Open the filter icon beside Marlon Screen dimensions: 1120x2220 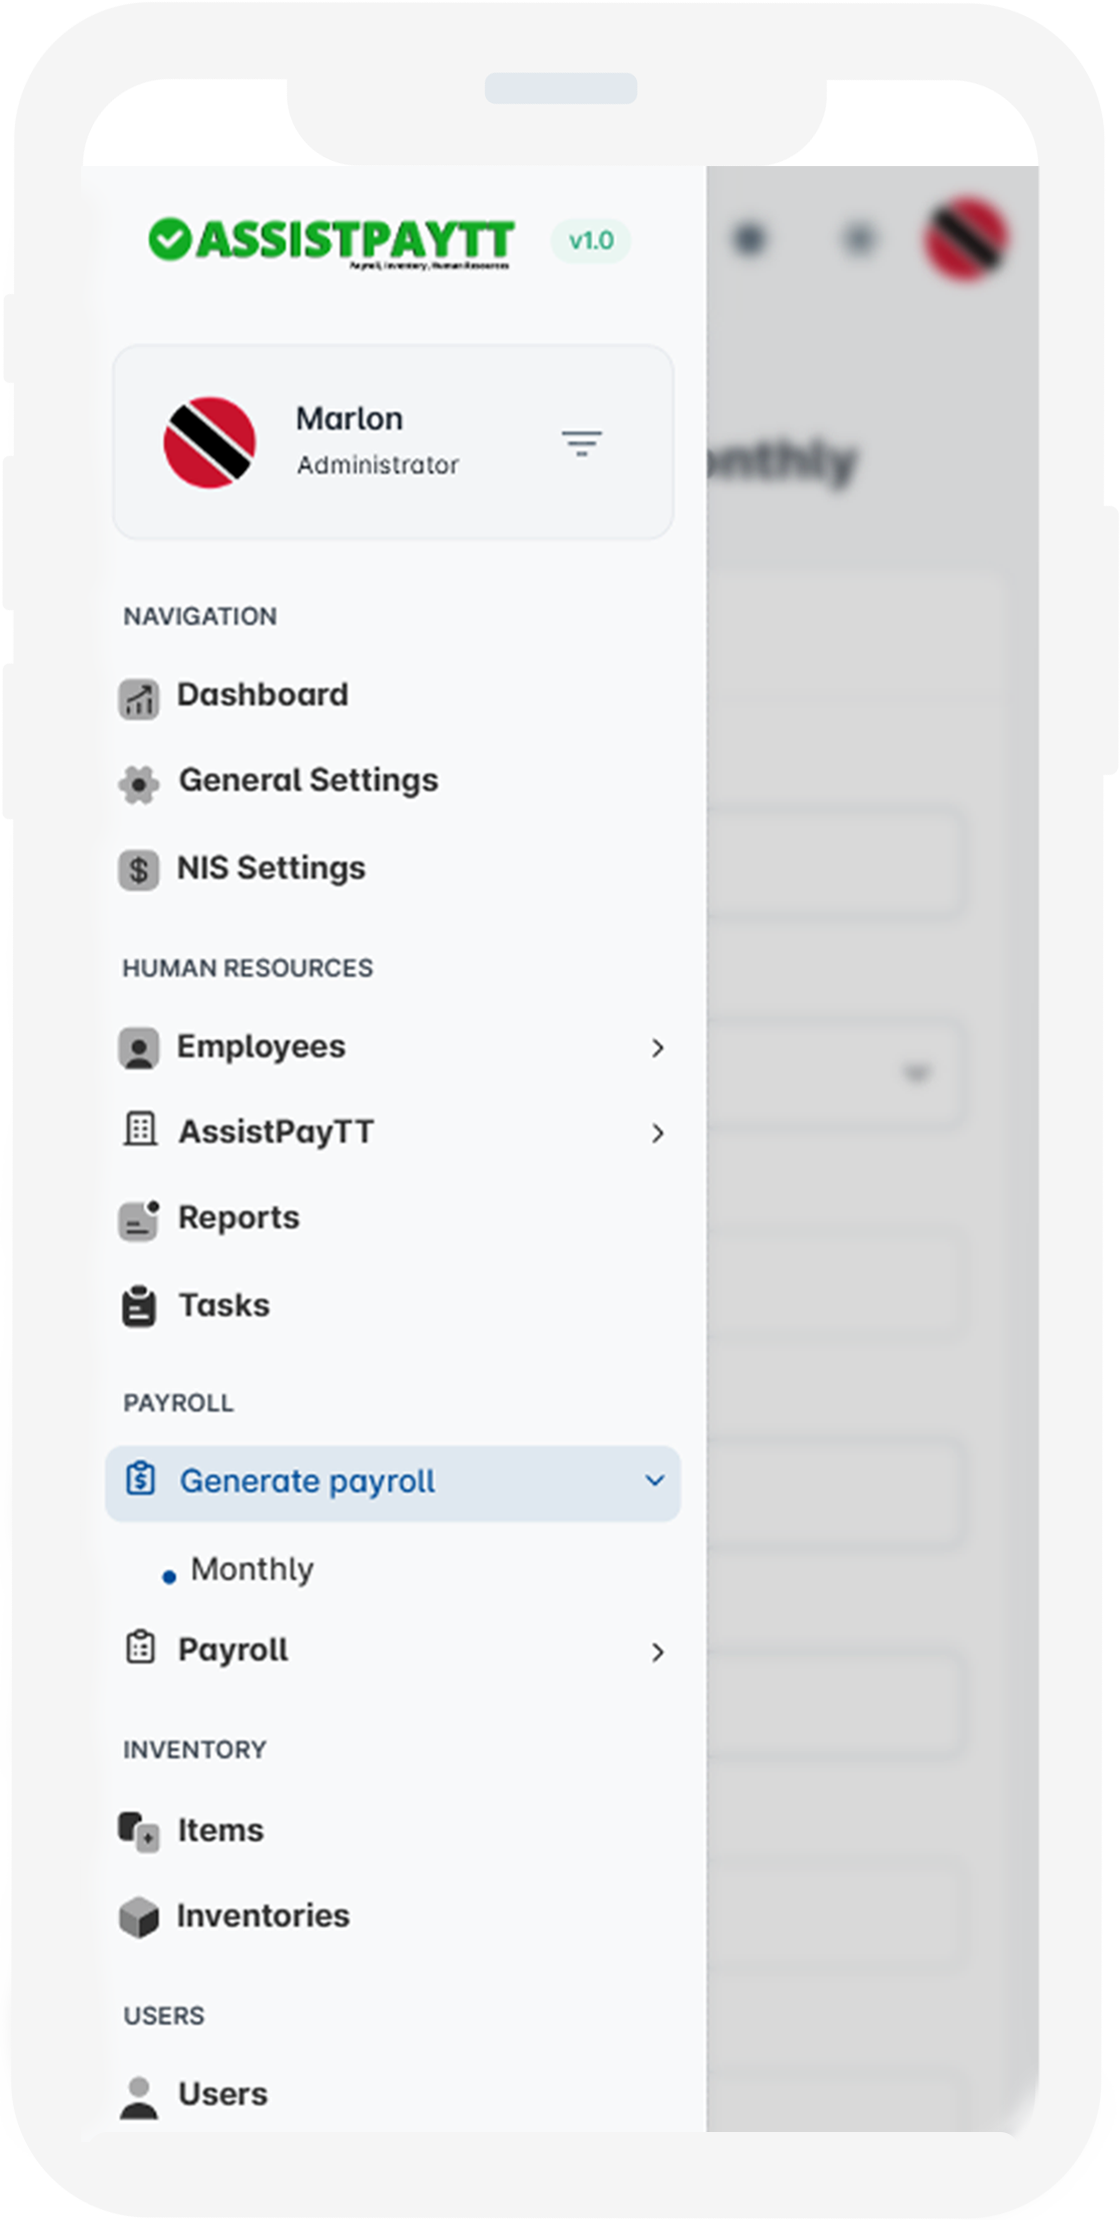pos(581,443)
